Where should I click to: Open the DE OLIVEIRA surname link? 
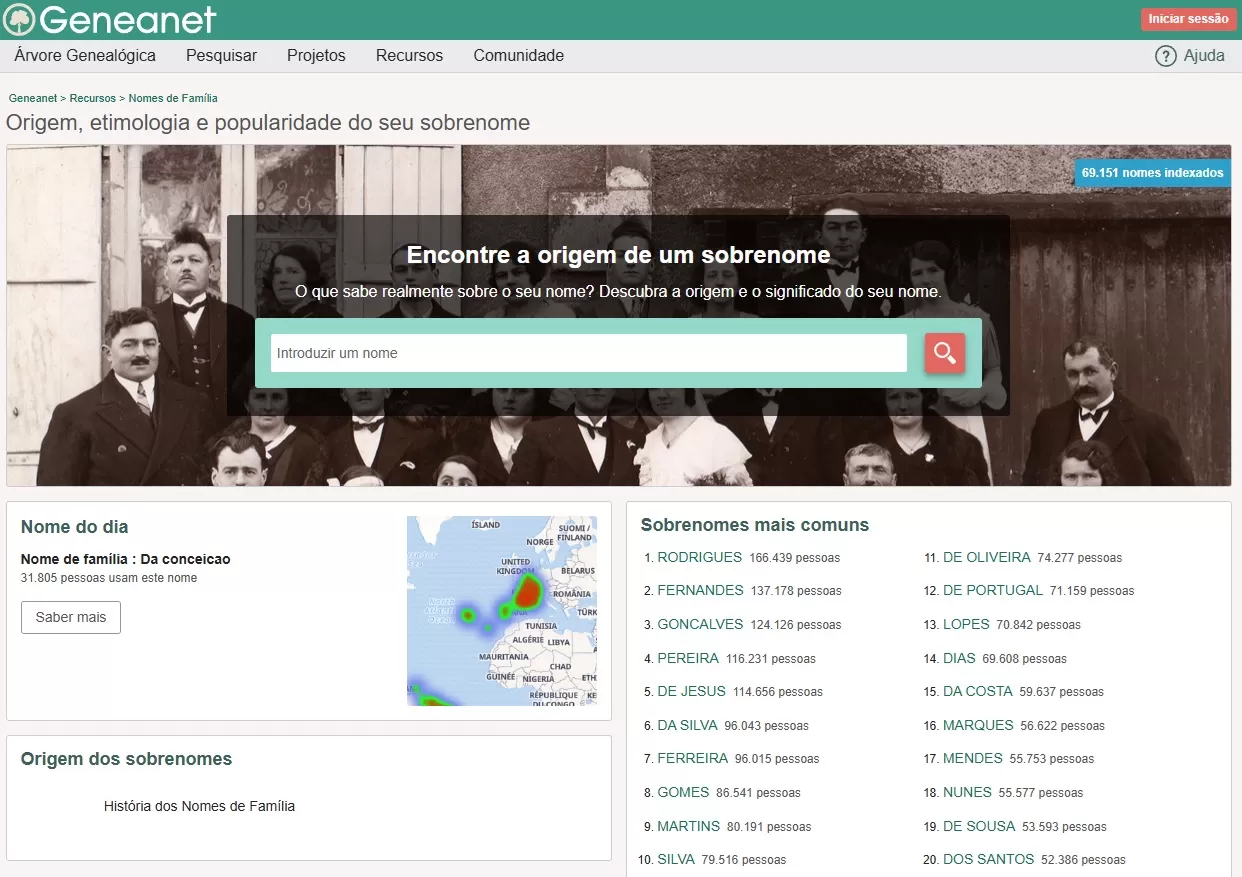[986, 557]
